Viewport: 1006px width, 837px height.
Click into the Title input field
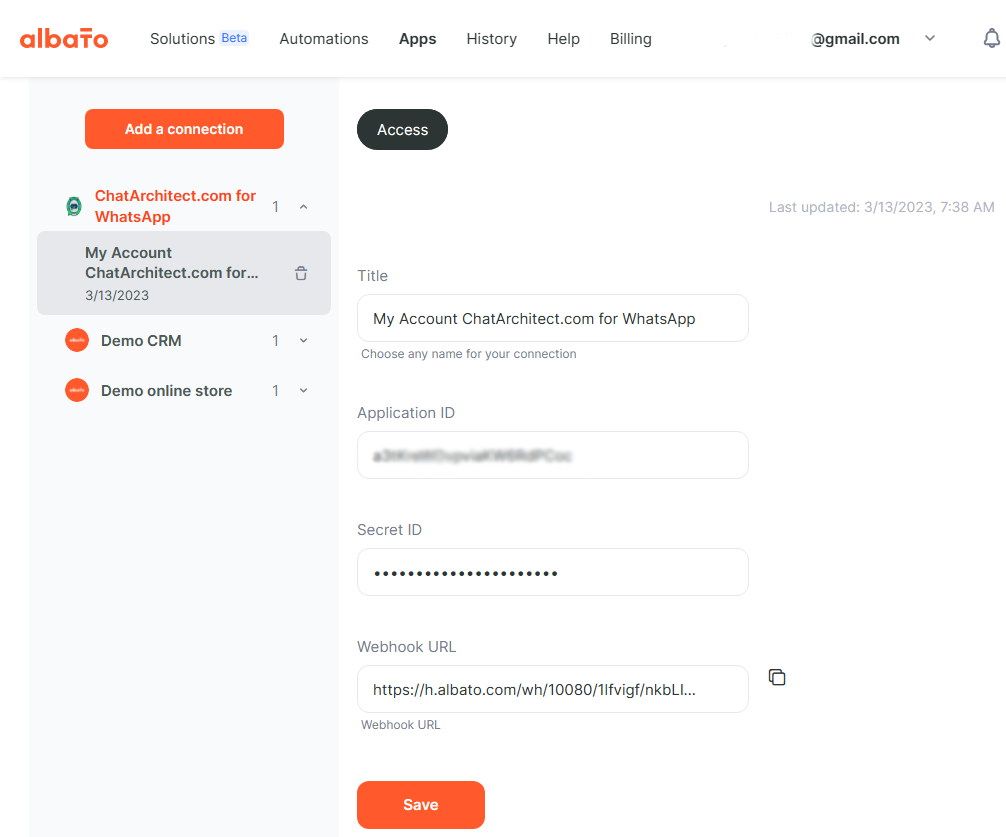[x=553, y=318]
